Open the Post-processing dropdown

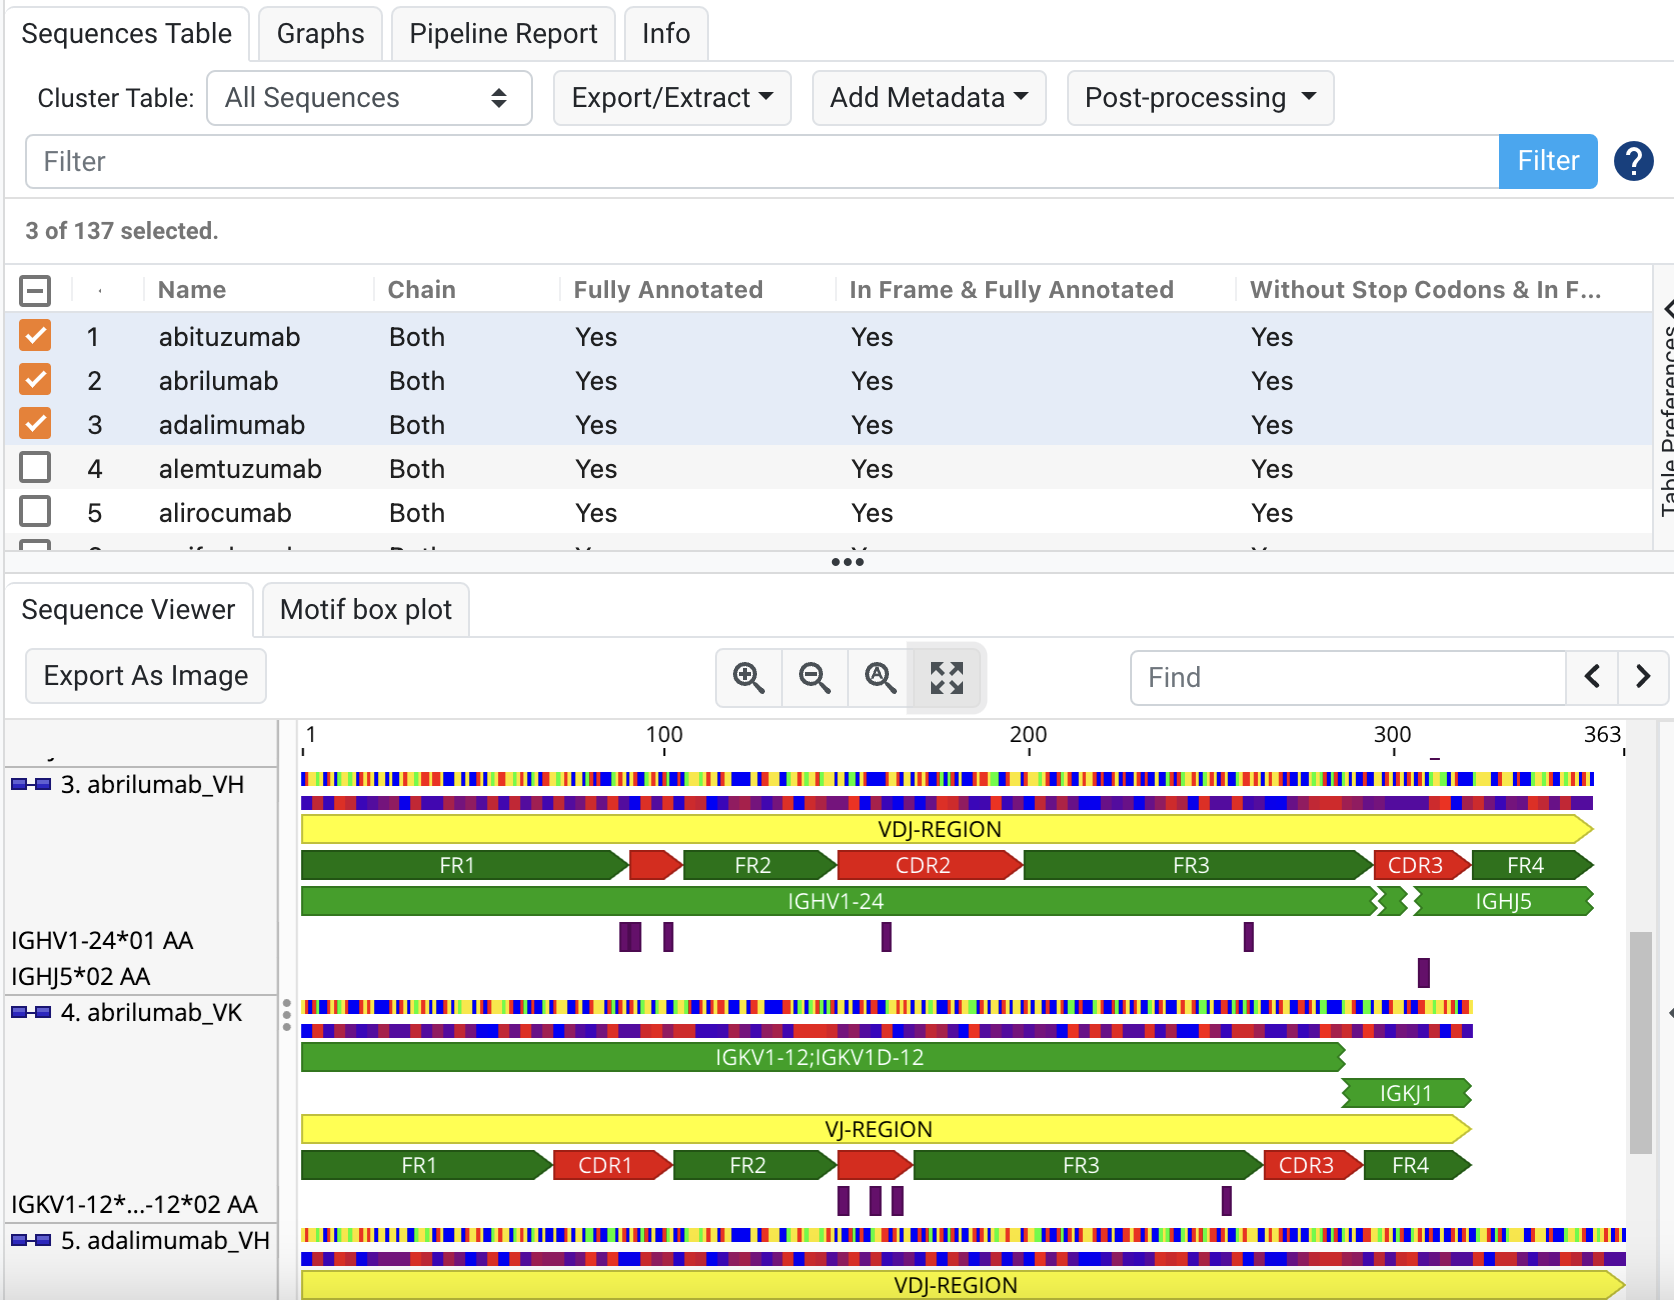[x=1200, y=98]
